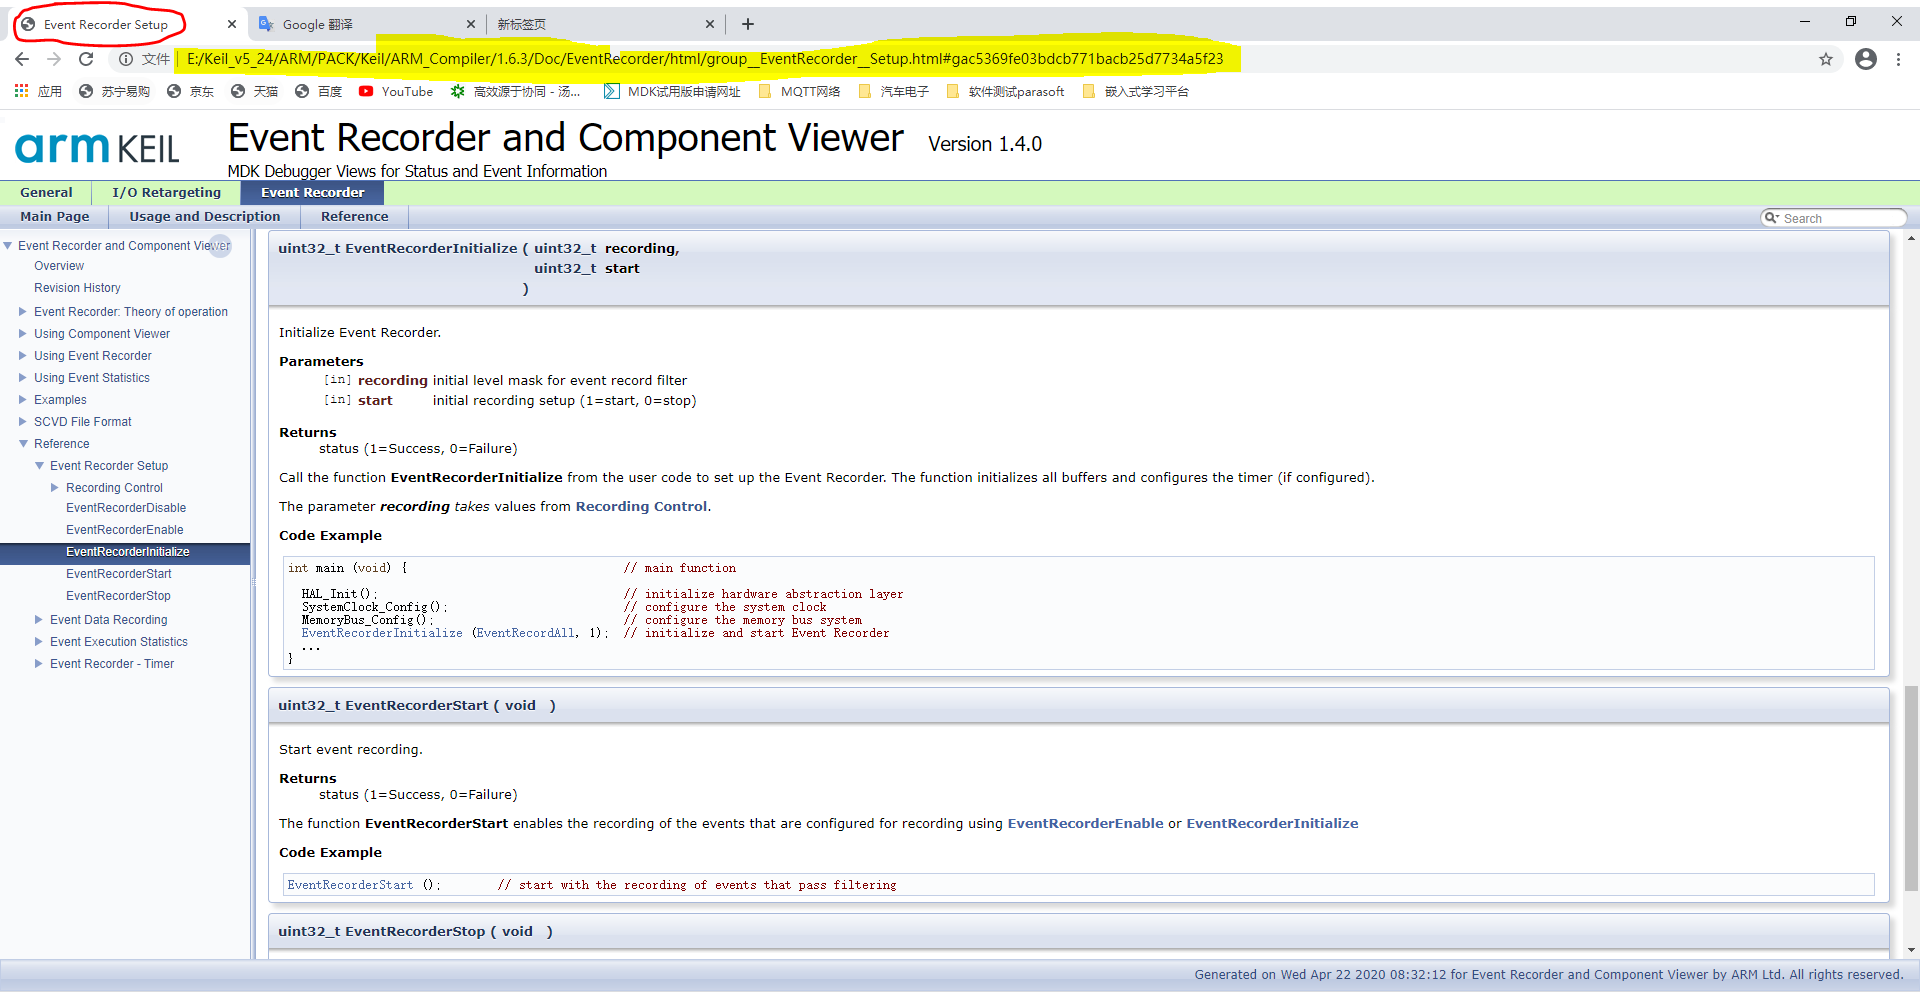Expand the Recording Control tree node
This screenshot has height=993, width=1920.
click(55, 487)
